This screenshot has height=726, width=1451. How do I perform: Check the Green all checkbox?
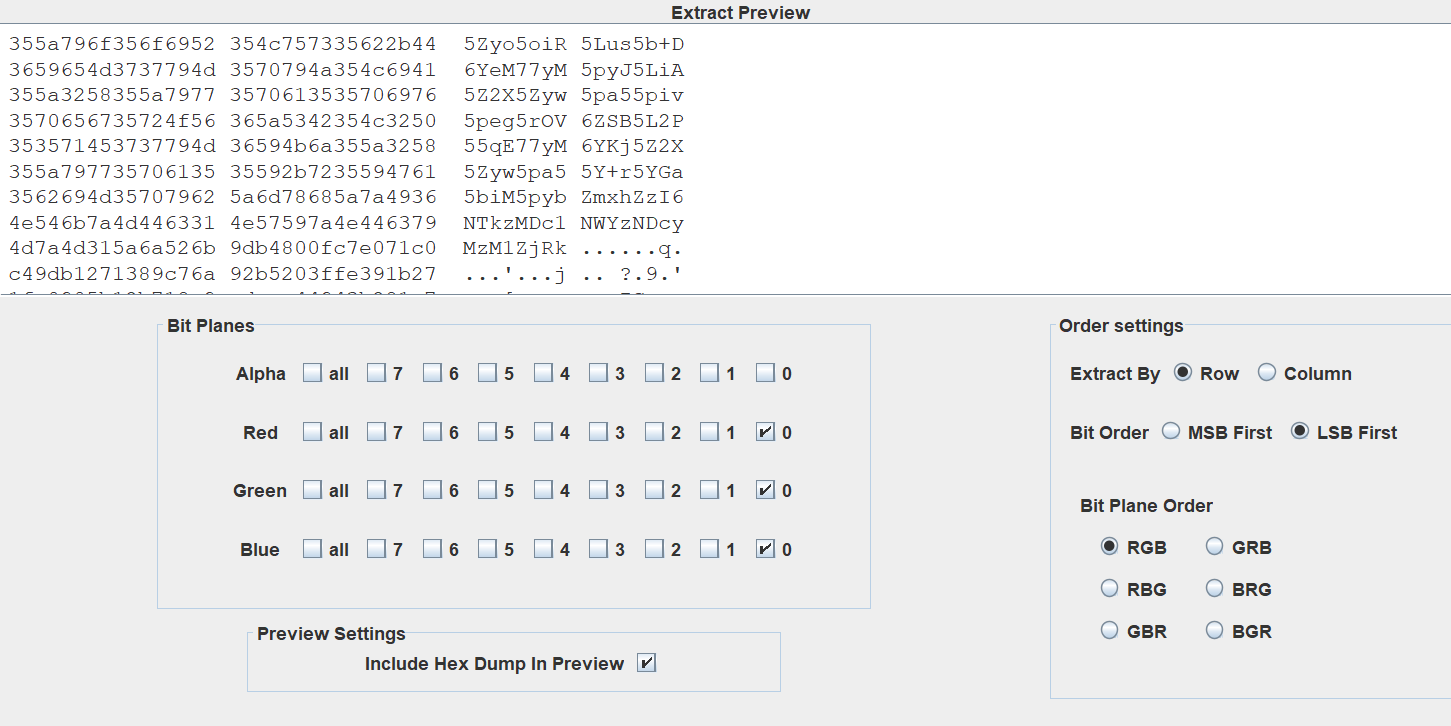tap(313, 490)
